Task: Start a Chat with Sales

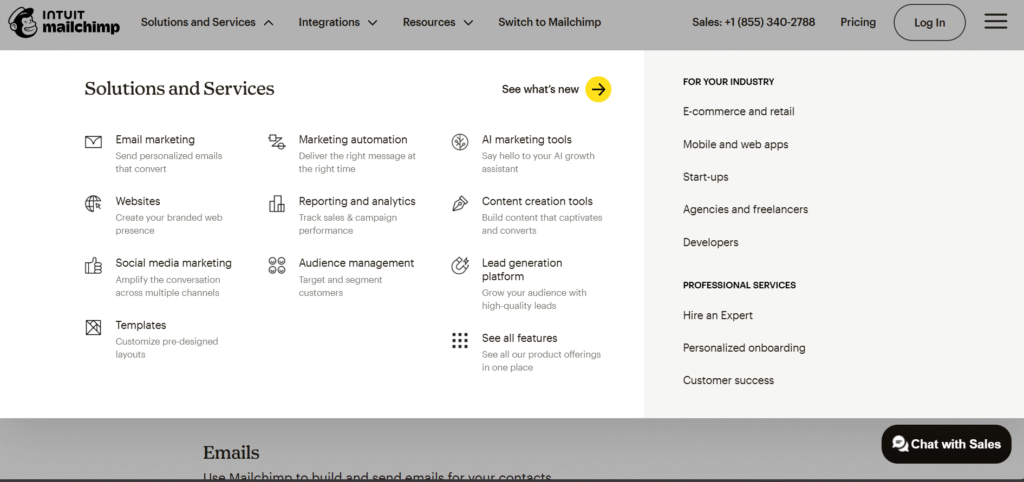Action: click(x=946, y=444)
